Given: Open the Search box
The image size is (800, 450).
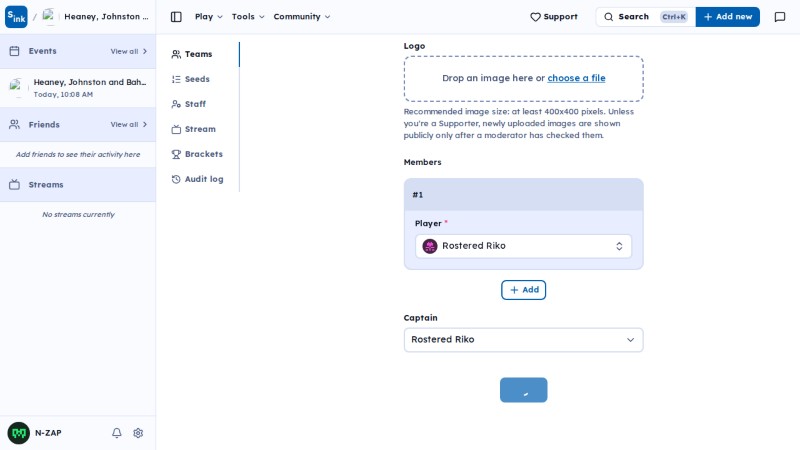Looking at the screenshot, I should (645, 17).
